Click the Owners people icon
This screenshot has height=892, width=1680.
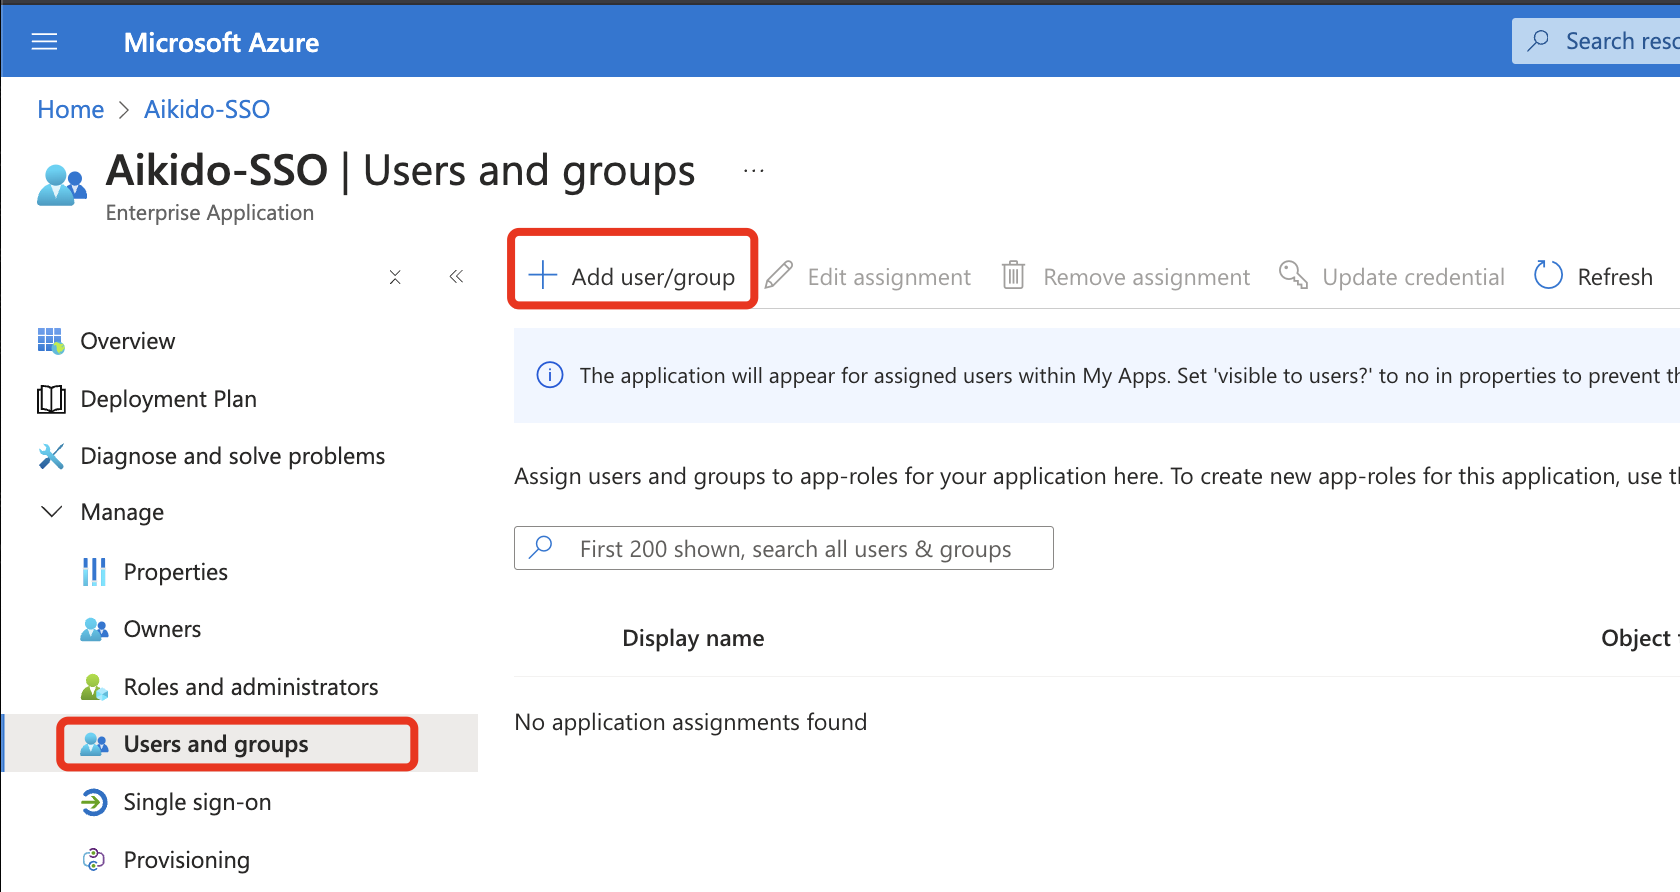point(94,629)
